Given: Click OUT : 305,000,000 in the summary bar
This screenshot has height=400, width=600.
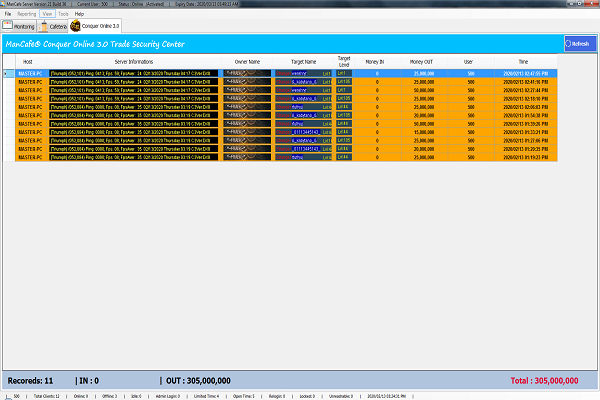Looking at the screenshot, I should click(196, 381).
